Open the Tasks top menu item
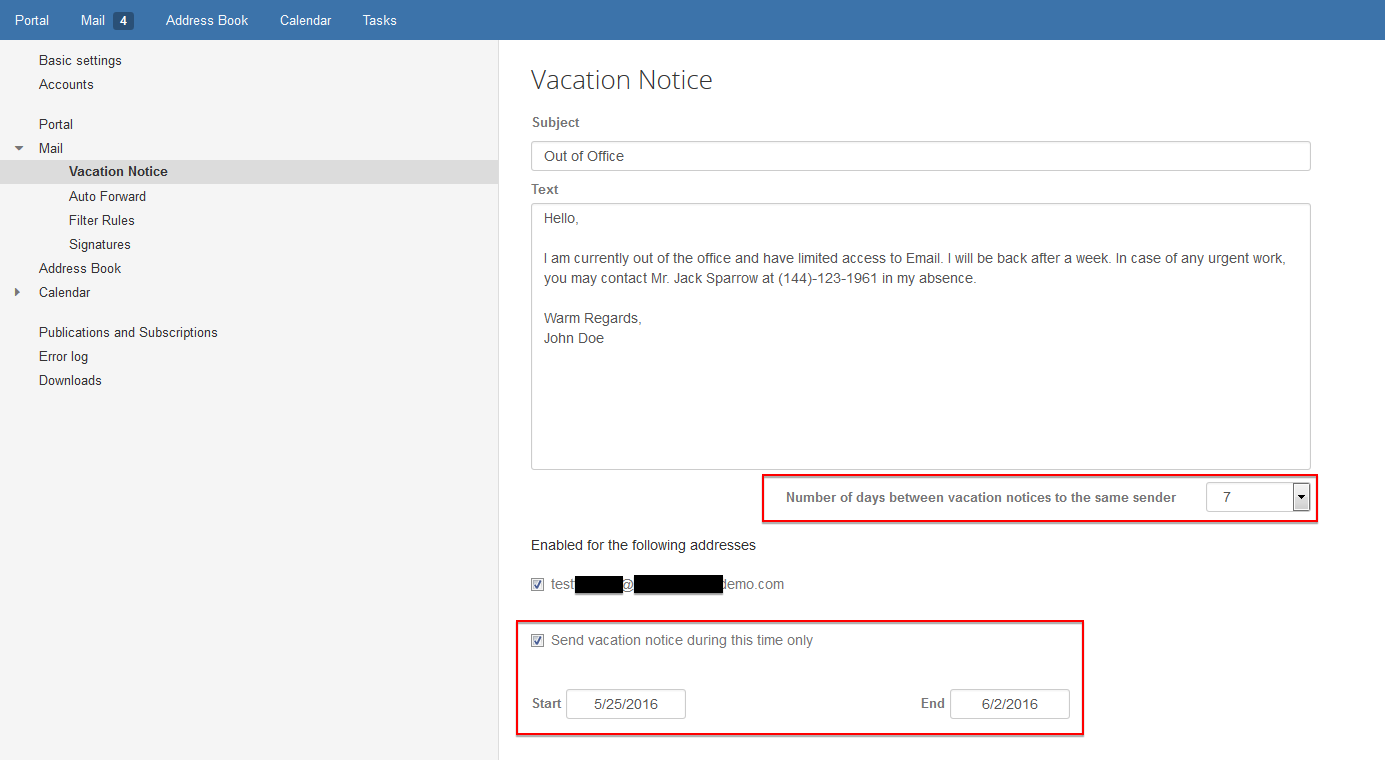 point(379,20)
